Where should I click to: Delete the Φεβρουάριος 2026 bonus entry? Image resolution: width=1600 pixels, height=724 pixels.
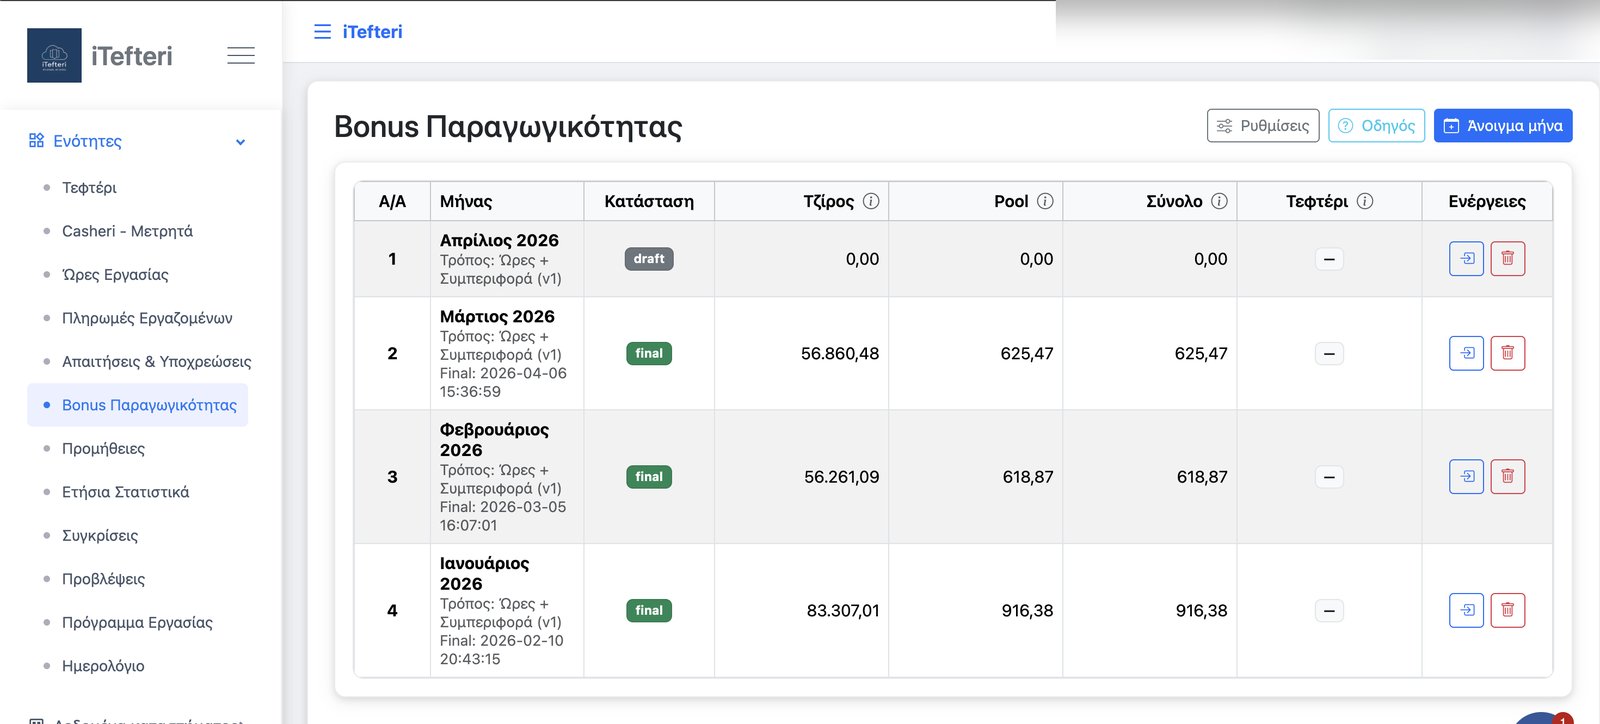(1508, 477)
